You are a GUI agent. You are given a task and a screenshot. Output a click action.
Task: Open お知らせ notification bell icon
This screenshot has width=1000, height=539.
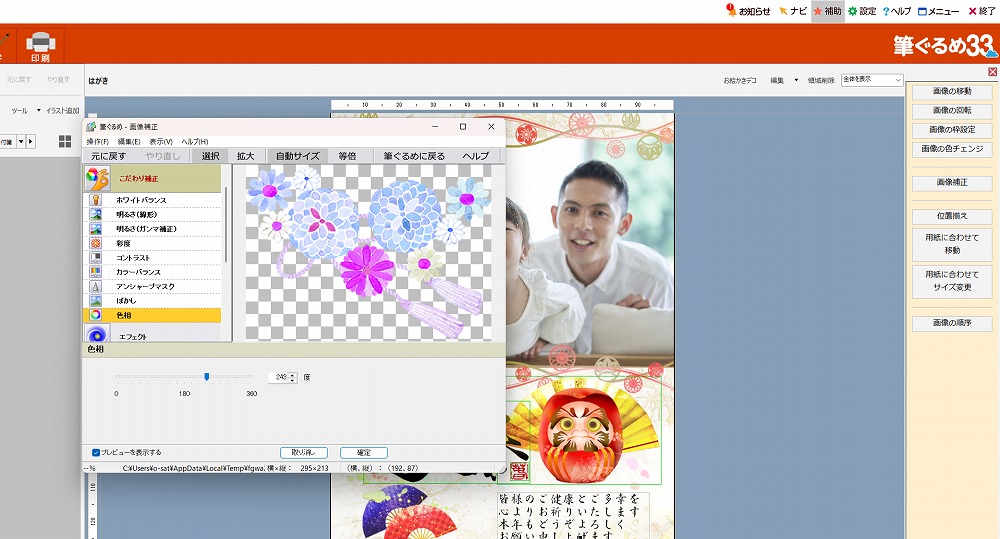click(x=732, y=11)
